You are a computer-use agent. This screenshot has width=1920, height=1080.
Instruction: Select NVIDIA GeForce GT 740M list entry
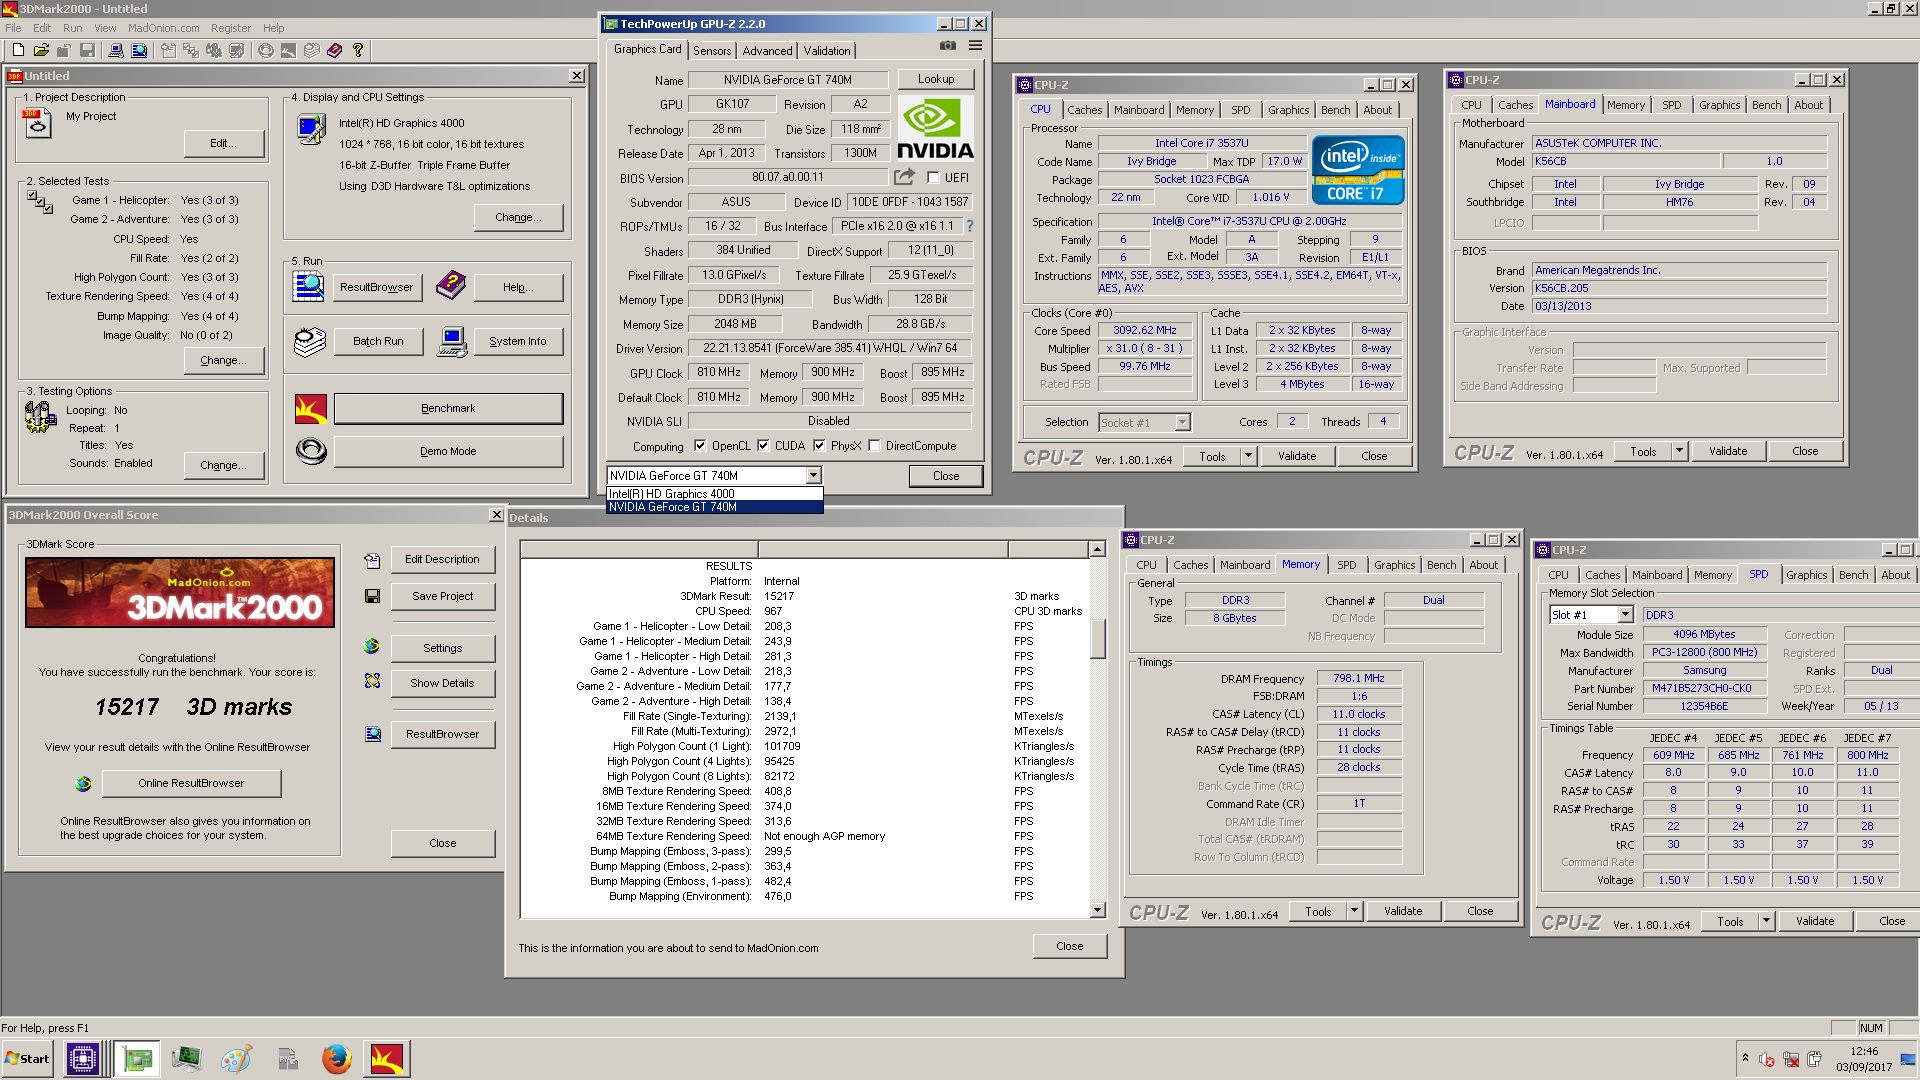tap(715, 507)
